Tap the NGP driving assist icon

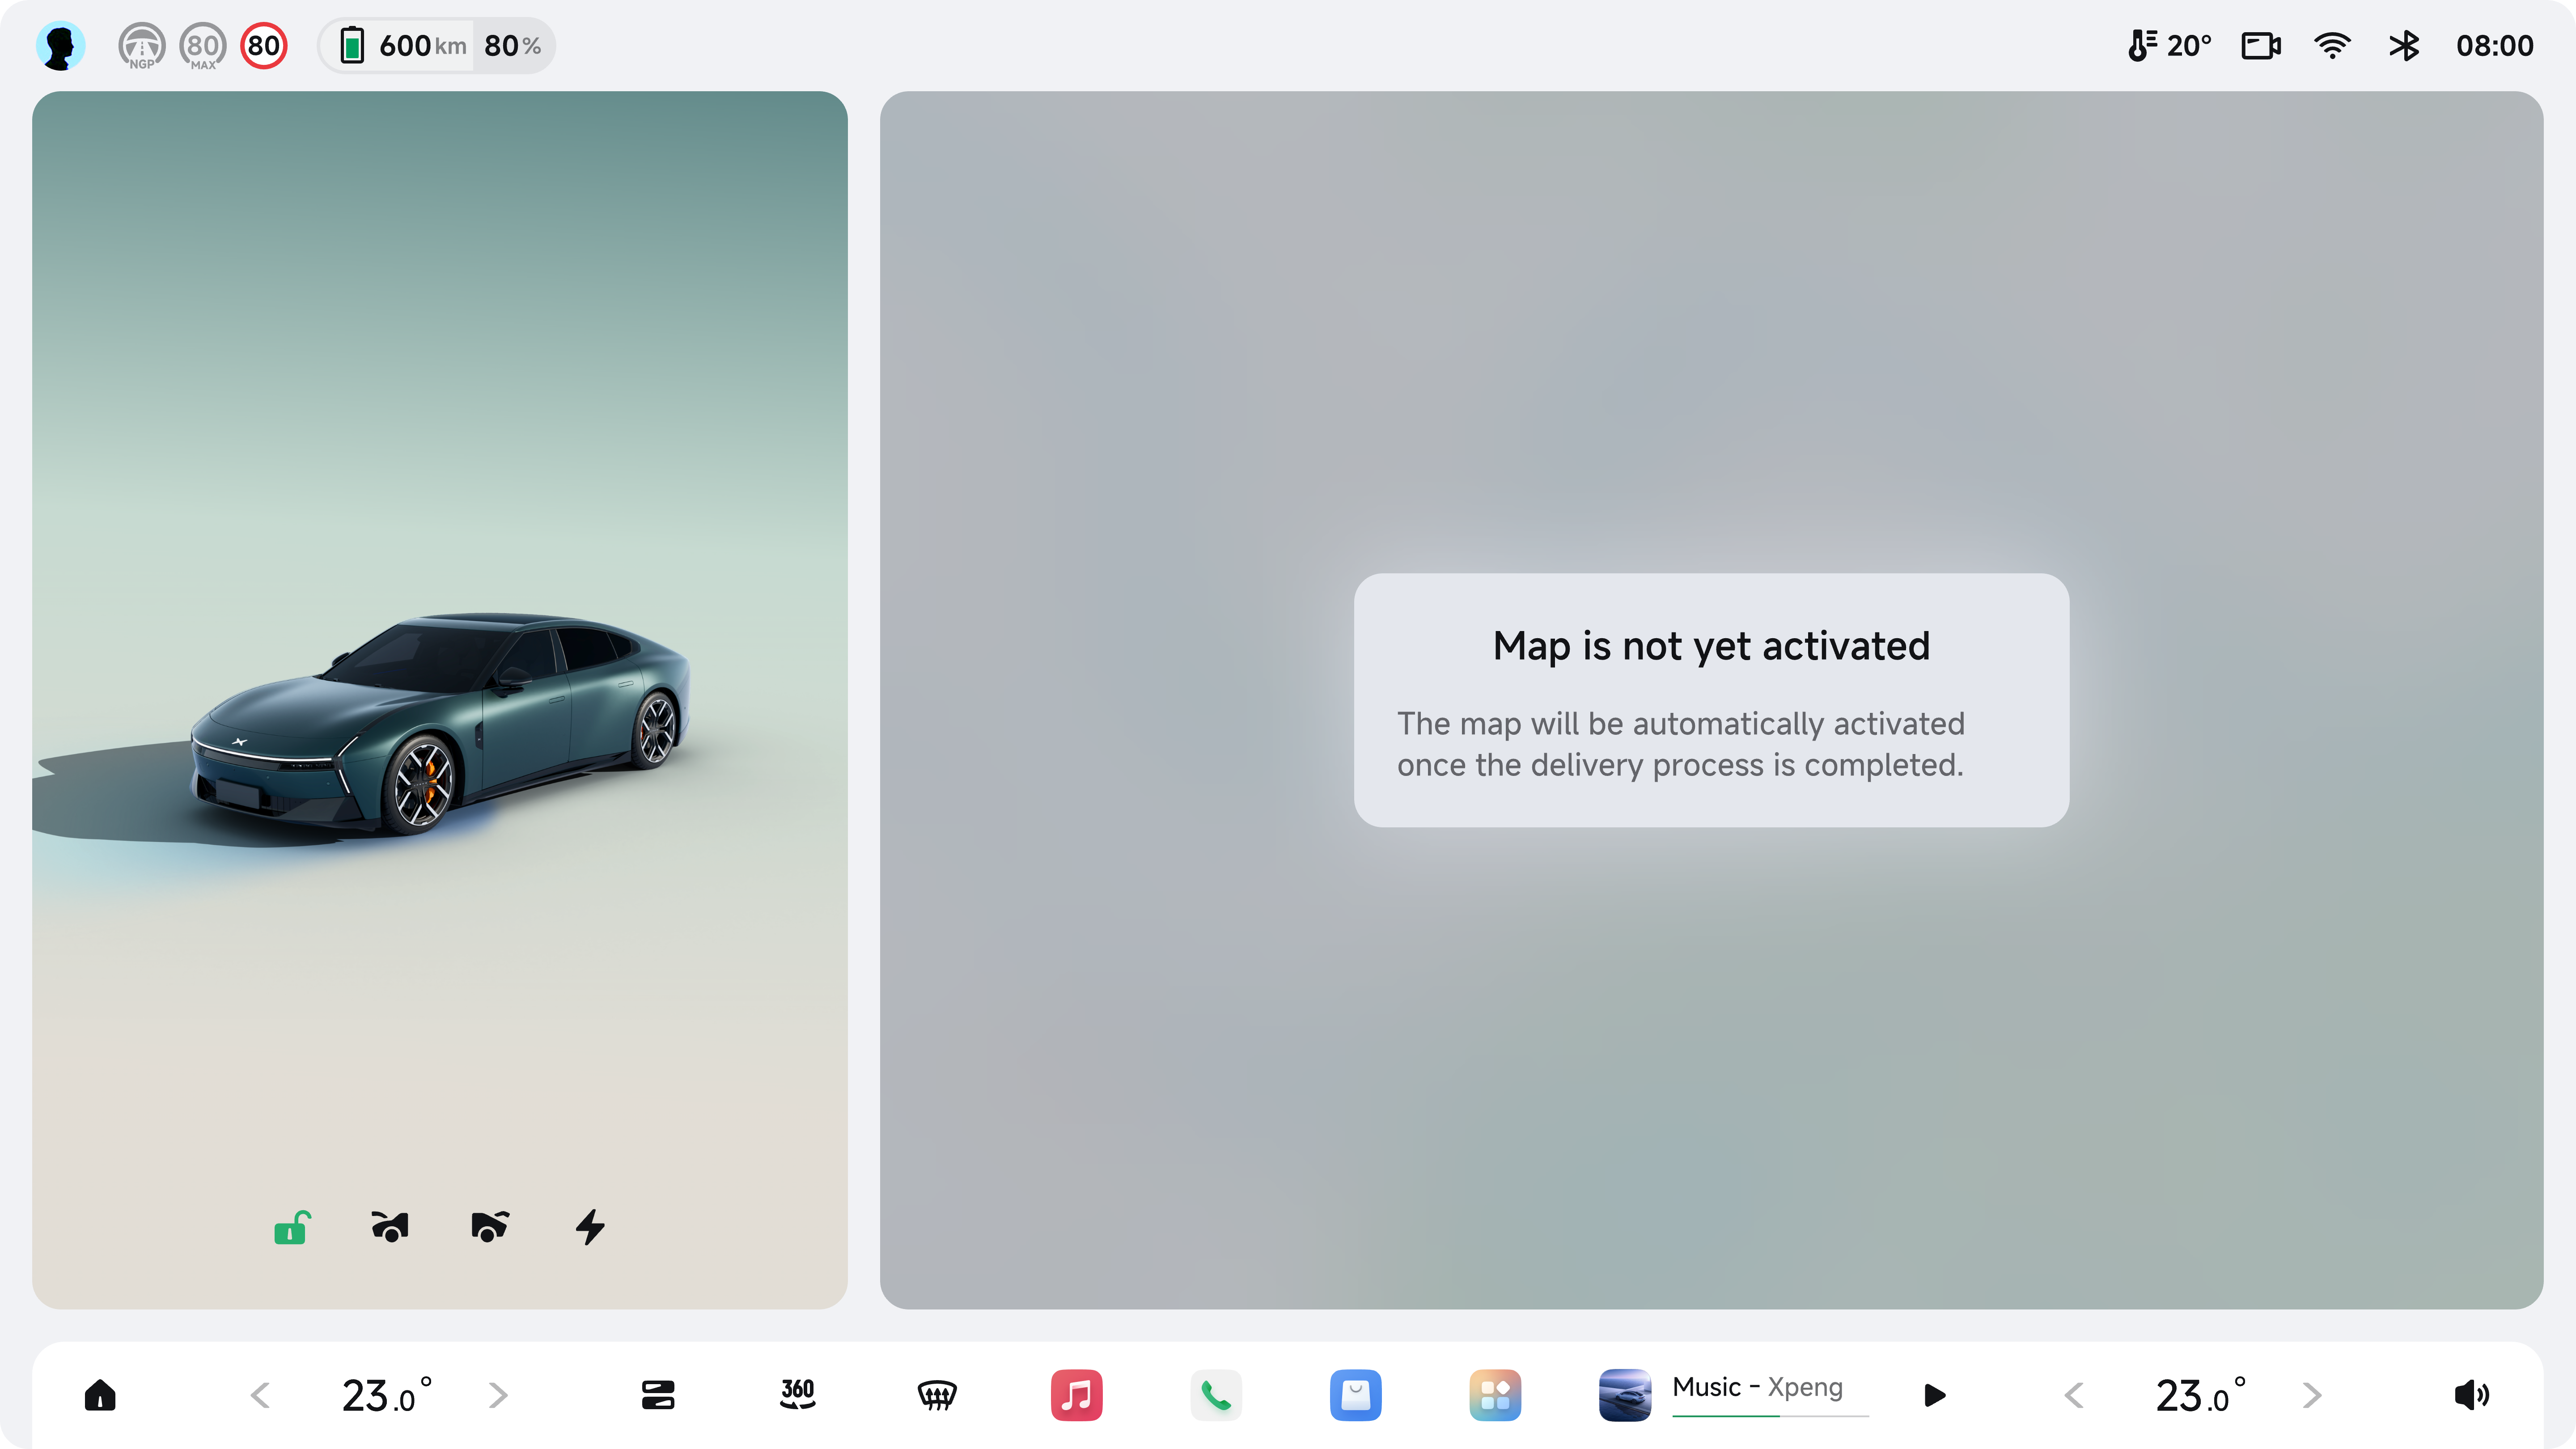142,46
